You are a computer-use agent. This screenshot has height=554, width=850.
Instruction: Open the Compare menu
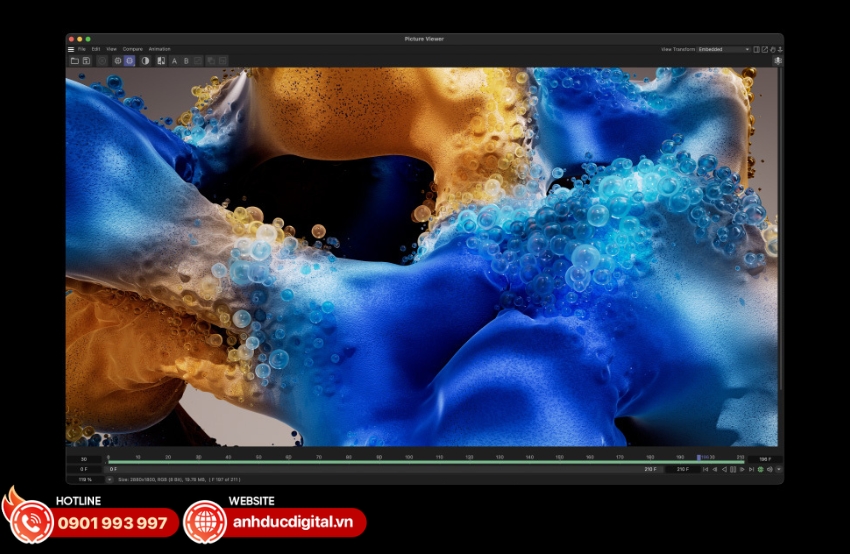tap(133, 49)
